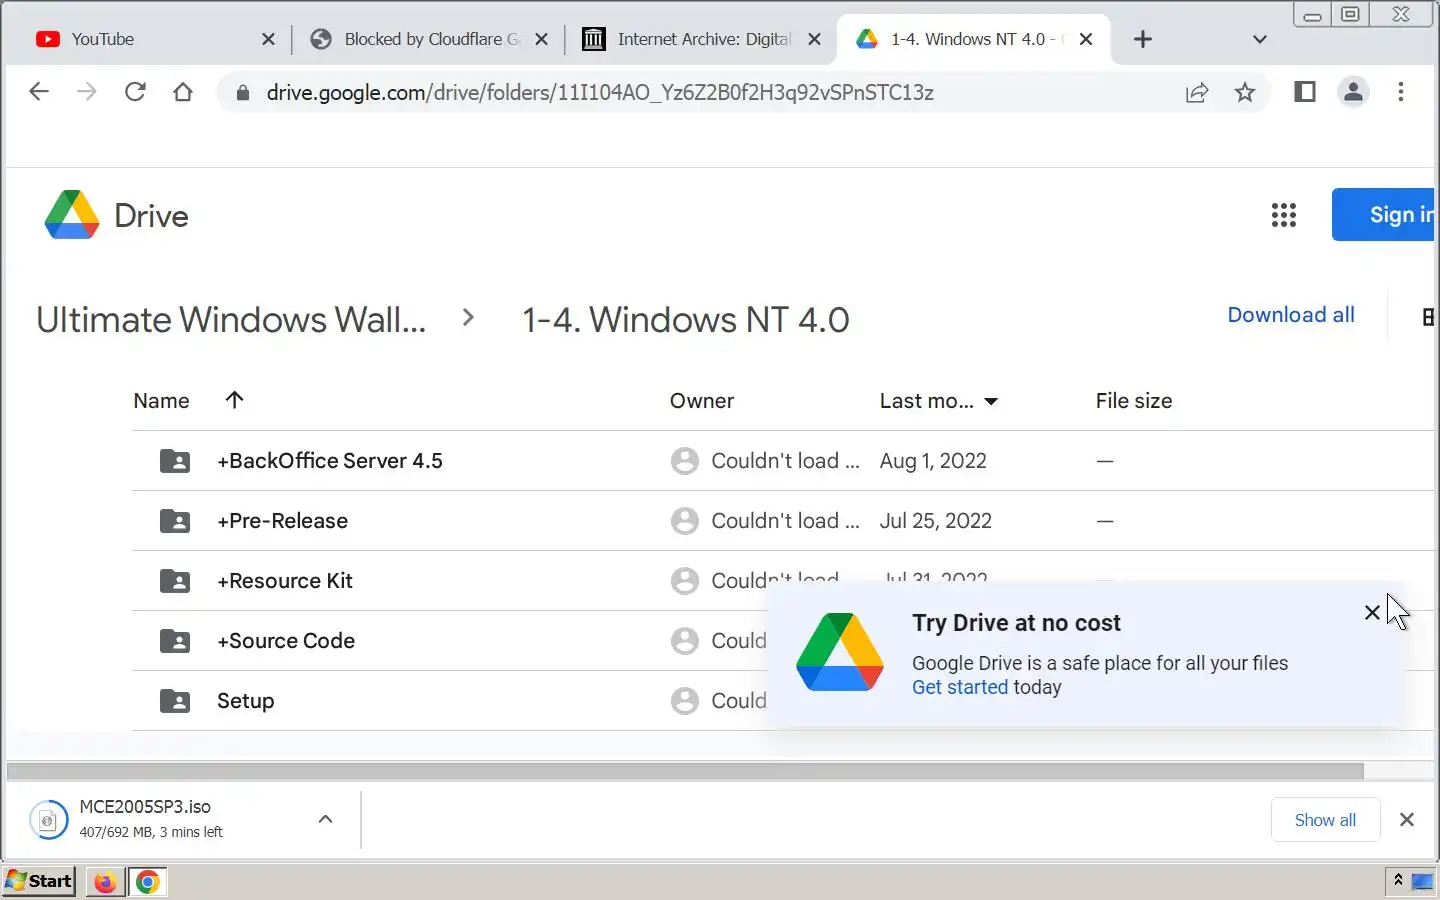This screenshot has width=1440, height=900.
Task: Click the +Pre-Release owner avatar icon
Action: [x=685, y=521]
